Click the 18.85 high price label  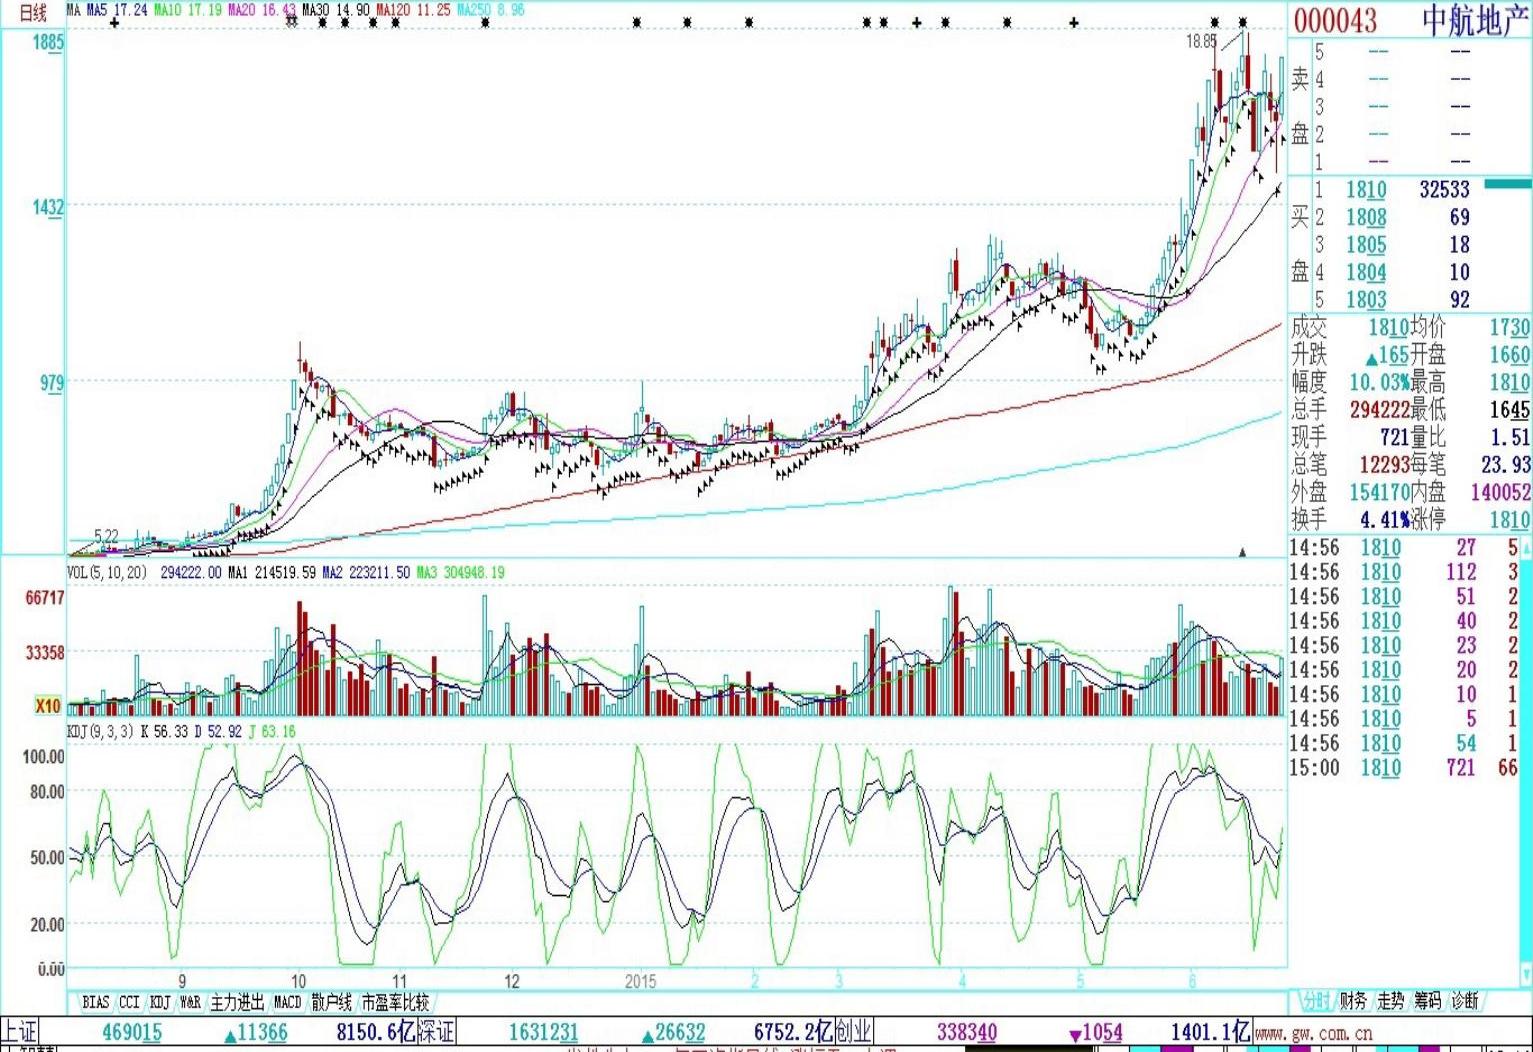(x=1202, y=41)
